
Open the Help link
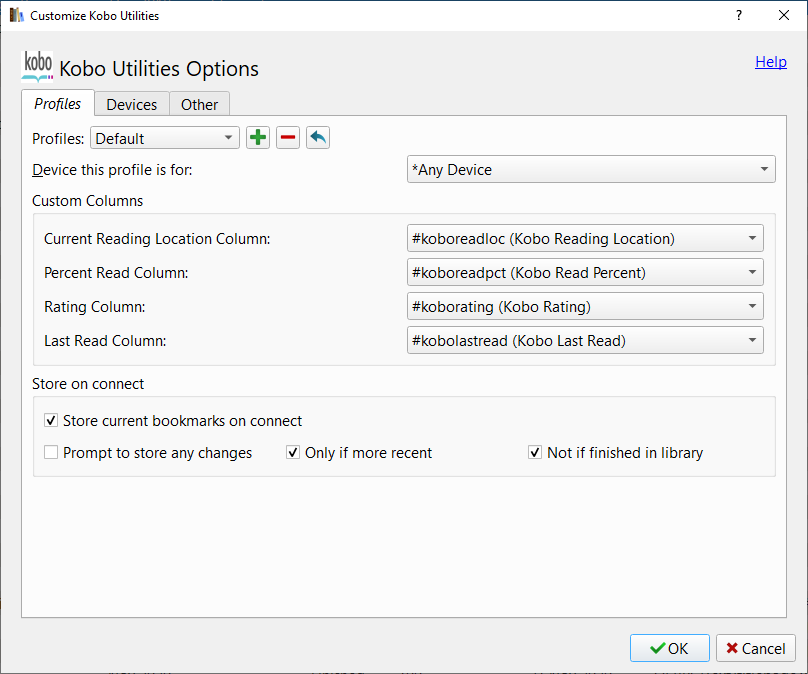coord(770,62)
